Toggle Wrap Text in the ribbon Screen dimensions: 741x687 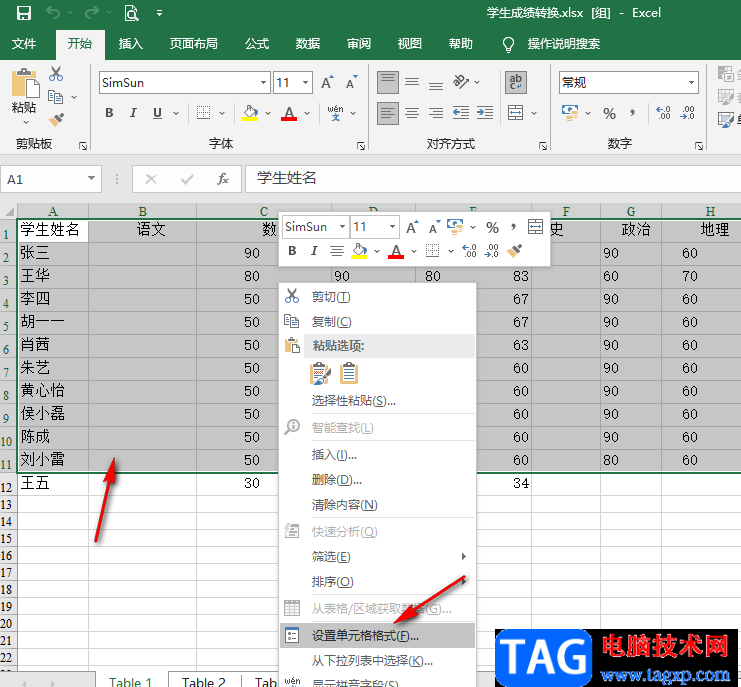coord(516,82)
